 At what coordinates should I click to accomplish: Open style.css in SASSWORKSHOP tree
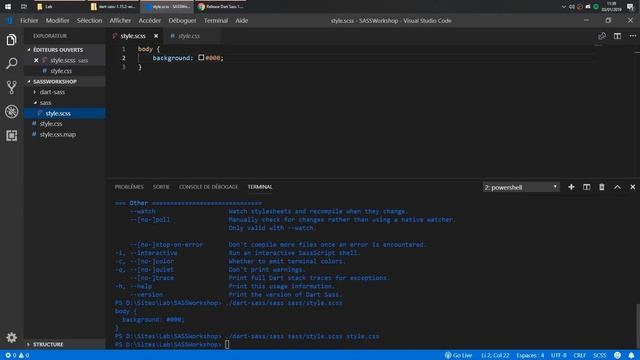click(x=51, y=124)
